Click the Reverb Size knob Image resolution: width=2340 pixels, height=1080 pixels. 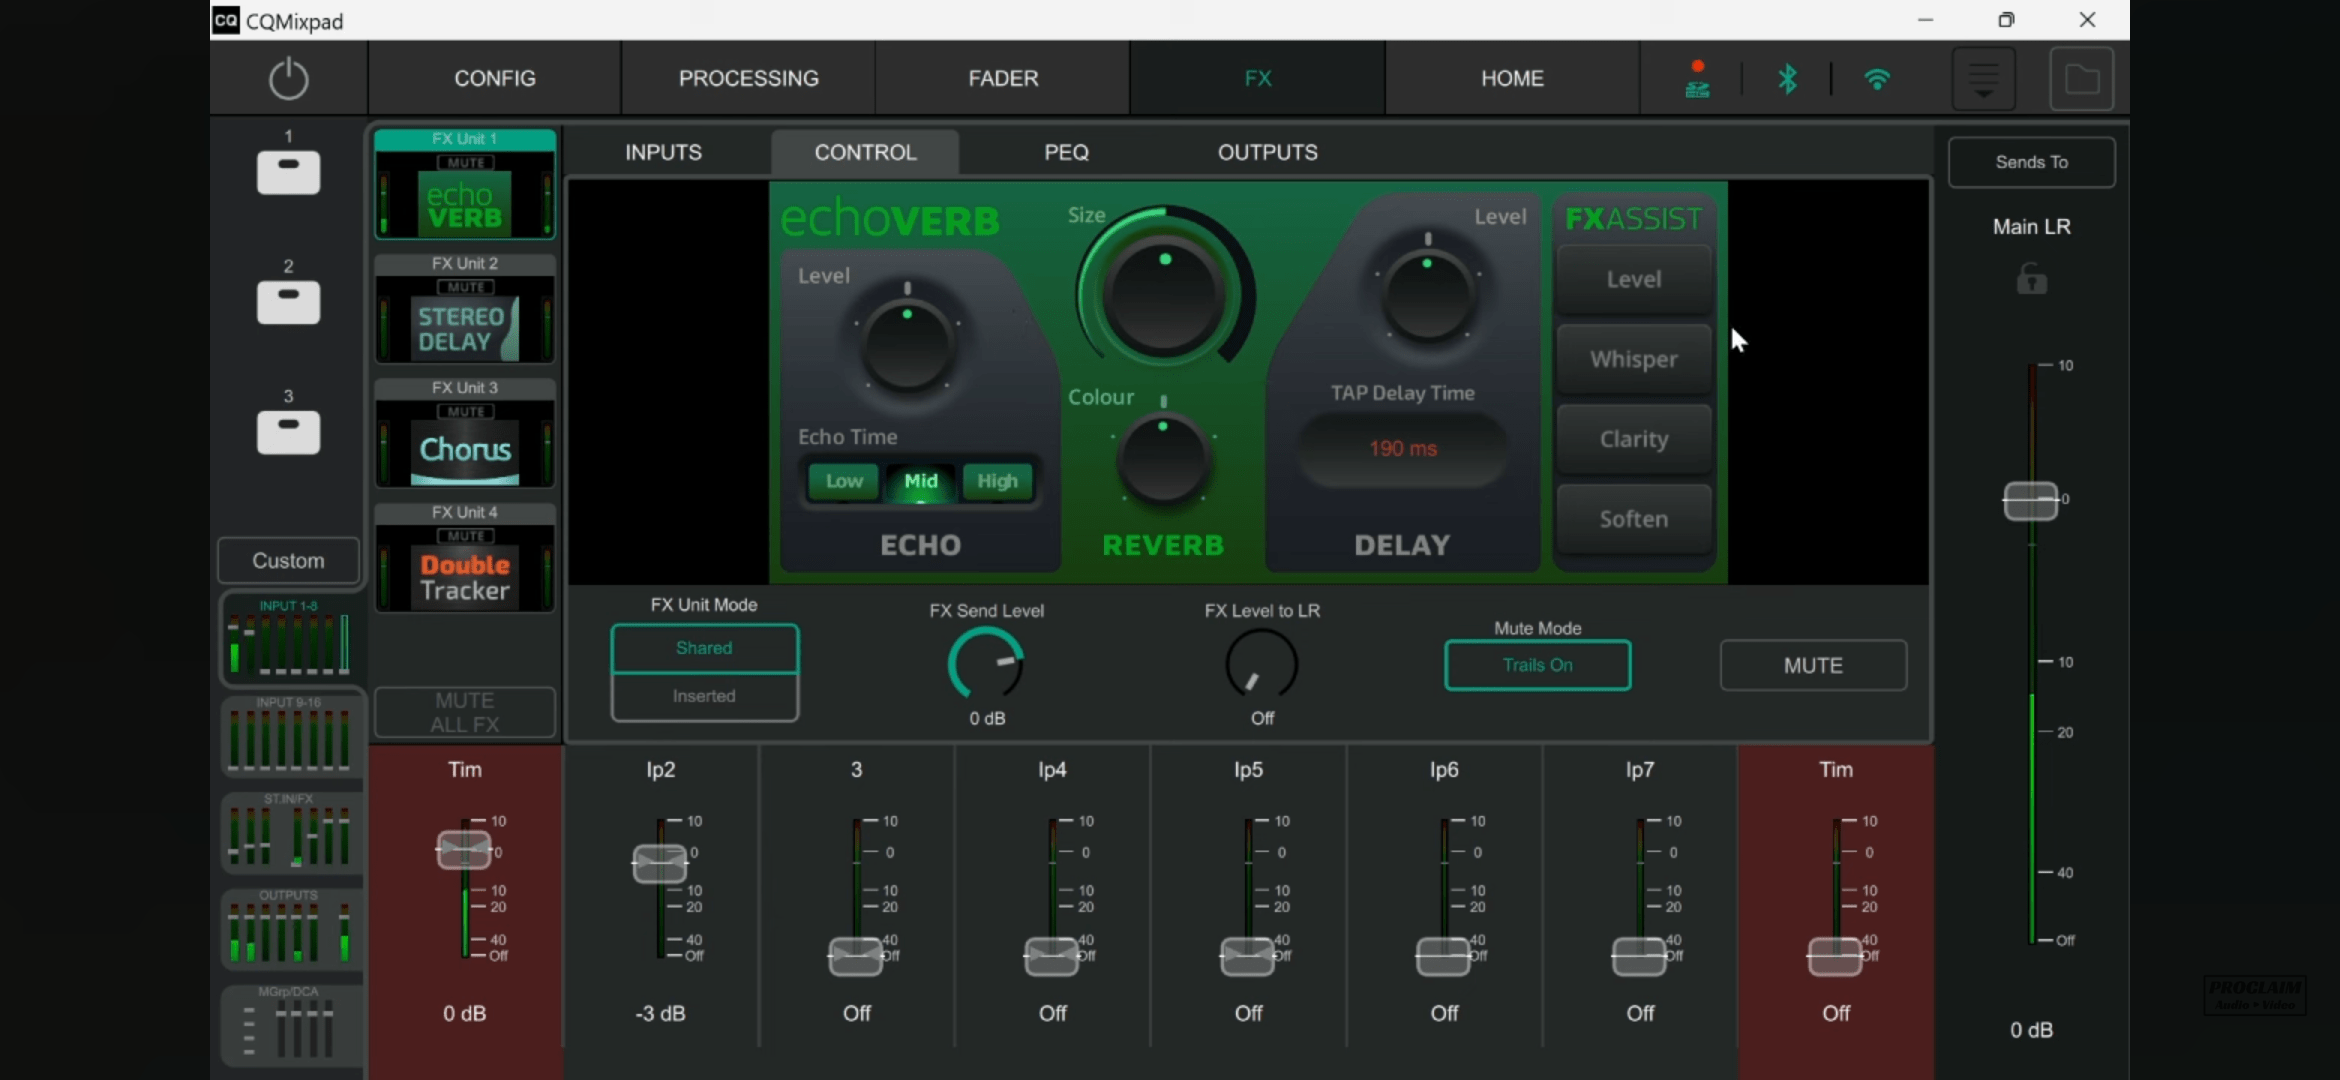point(1164,292)
